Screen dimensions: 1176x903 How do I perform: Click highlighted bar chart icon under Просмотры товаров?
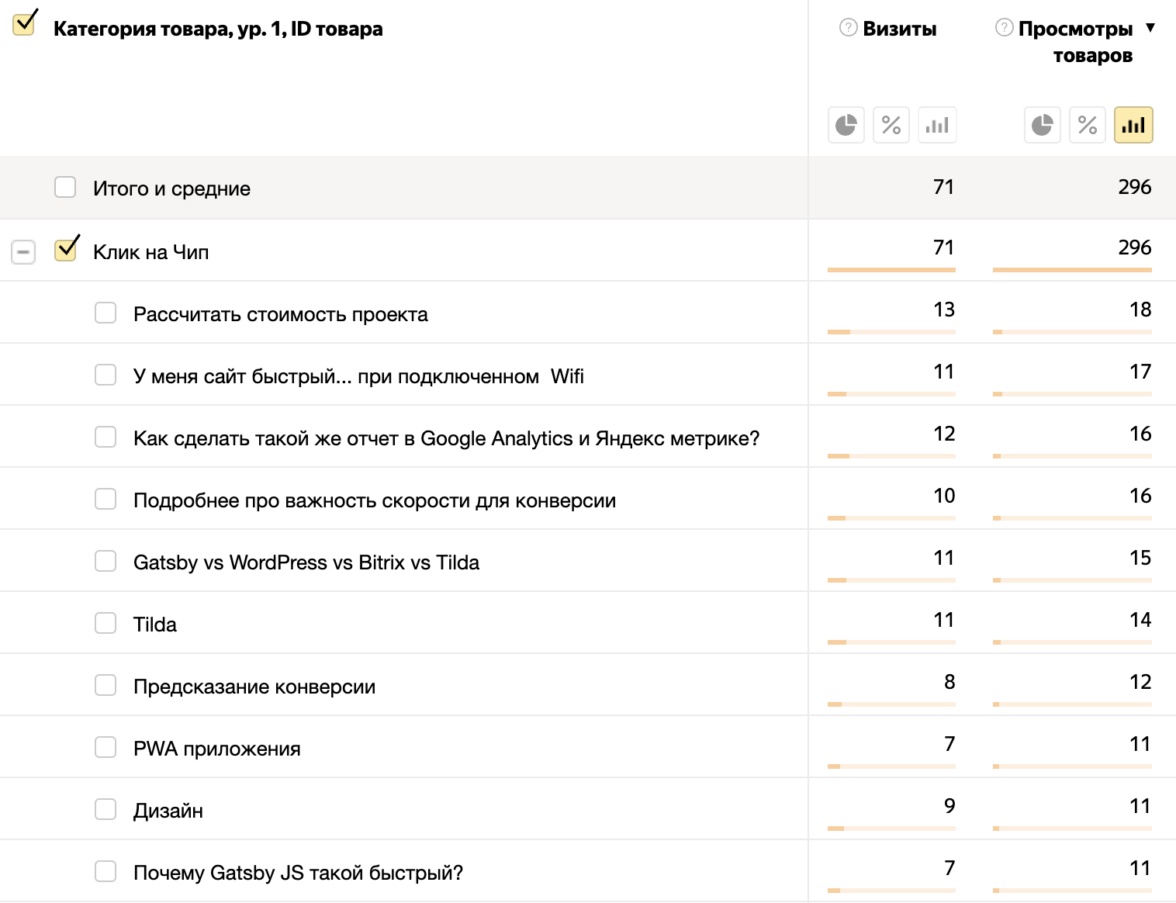pos(1133,125)
